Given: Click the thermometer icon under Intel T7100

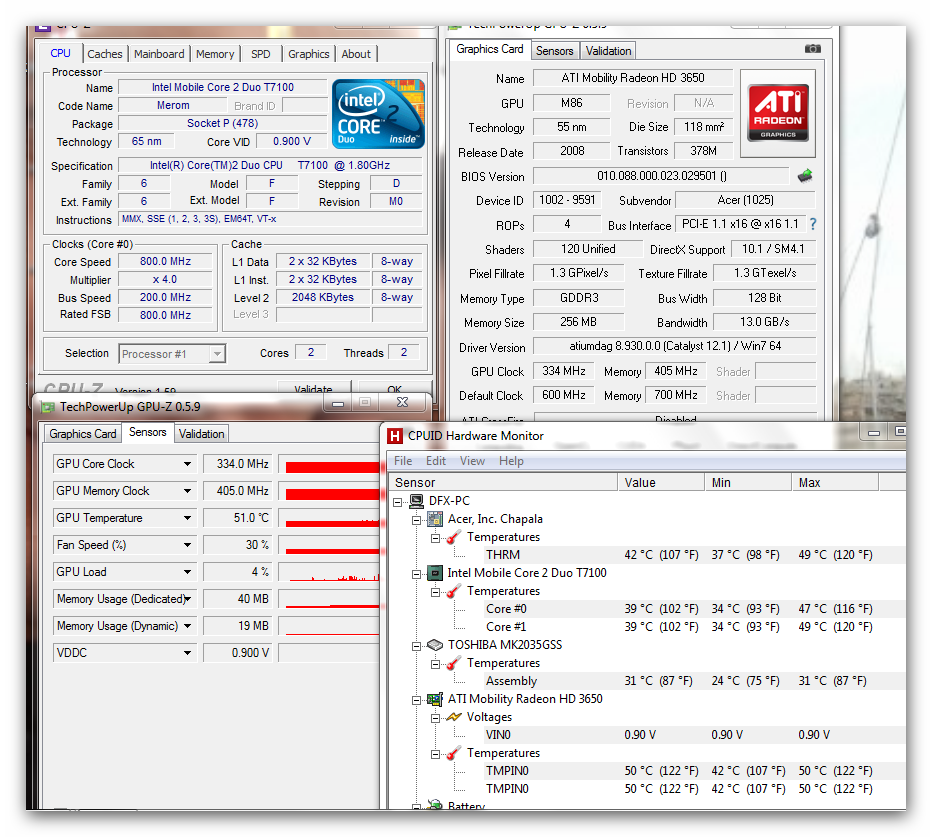Looking at the screenshot, I should point(454,591).
